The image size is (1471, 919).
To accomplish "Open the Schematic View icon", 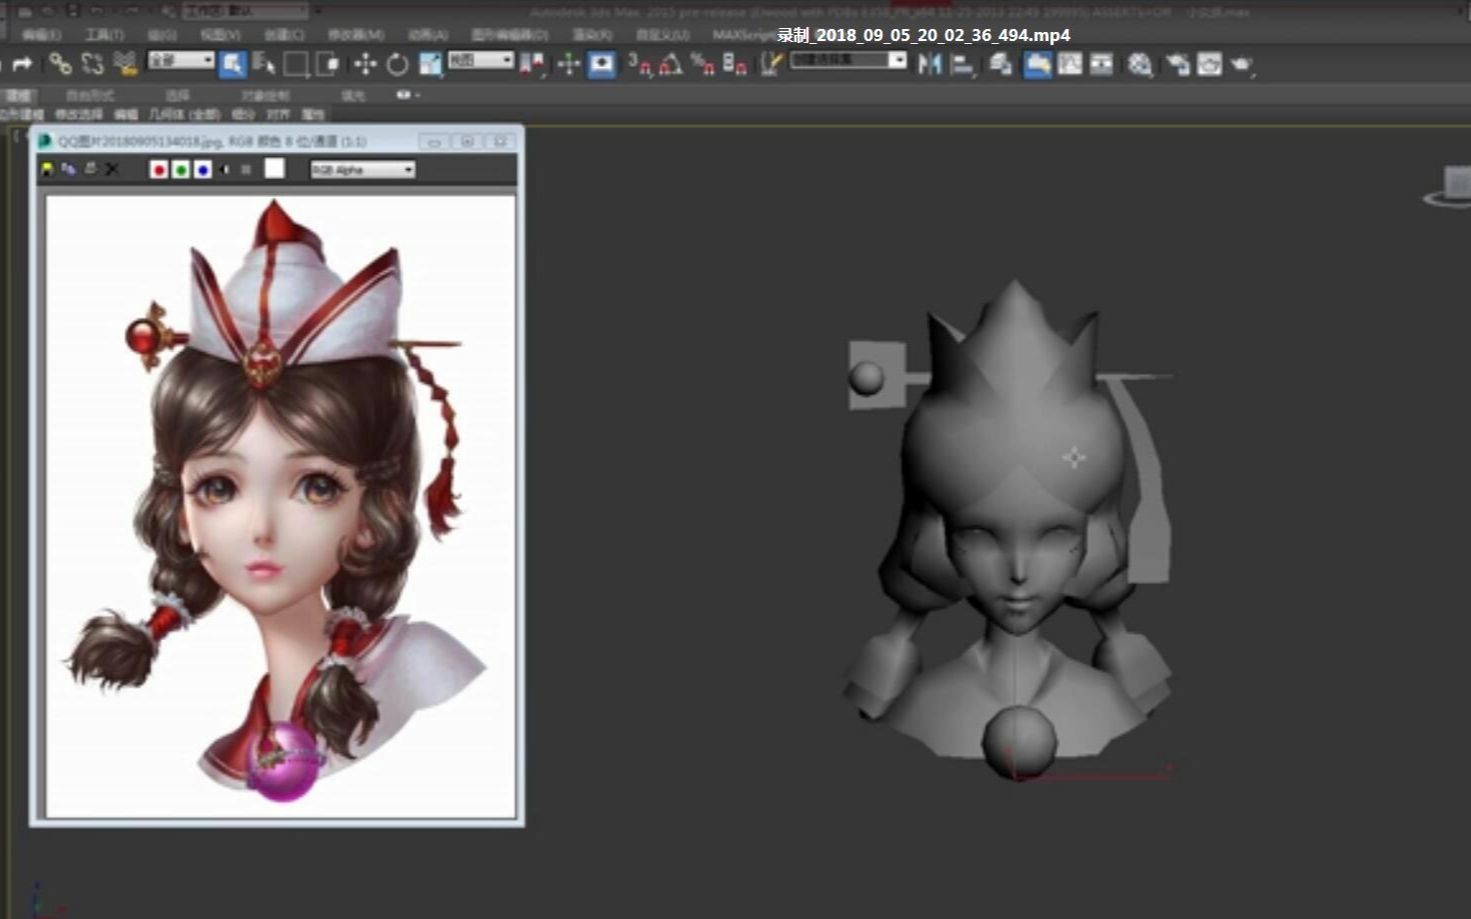I will (x=1102, y=65).
